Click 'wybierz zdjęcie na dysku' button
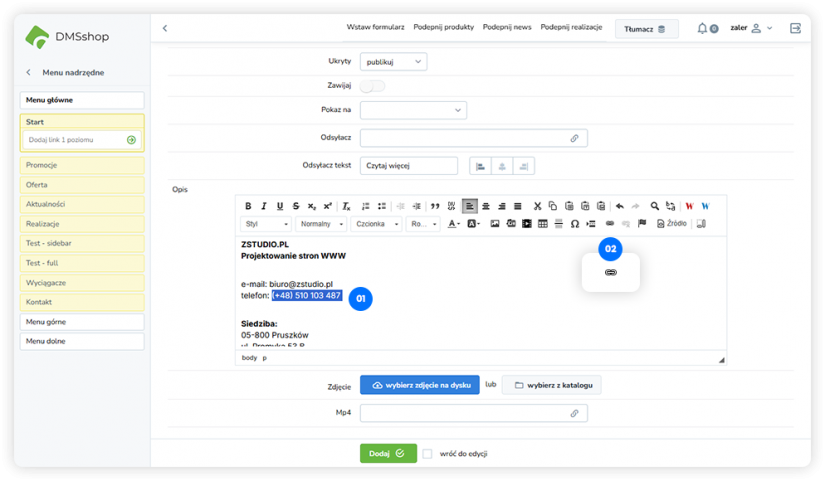The width and height of the screenshot is (825, 481). [419, 385]
